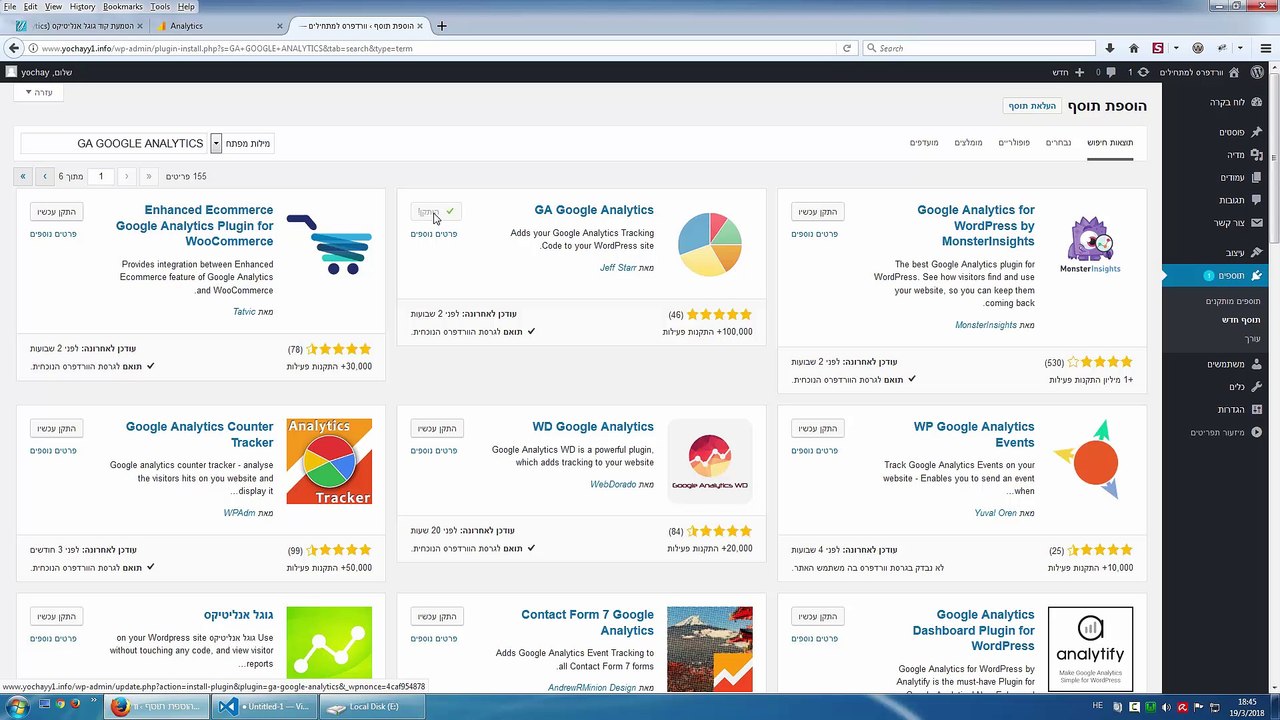Image resolution: width=1280 pixels, height=720 pixels.
Task: Install WD Google Analytics plugin
Action: [x=437, y=429]
